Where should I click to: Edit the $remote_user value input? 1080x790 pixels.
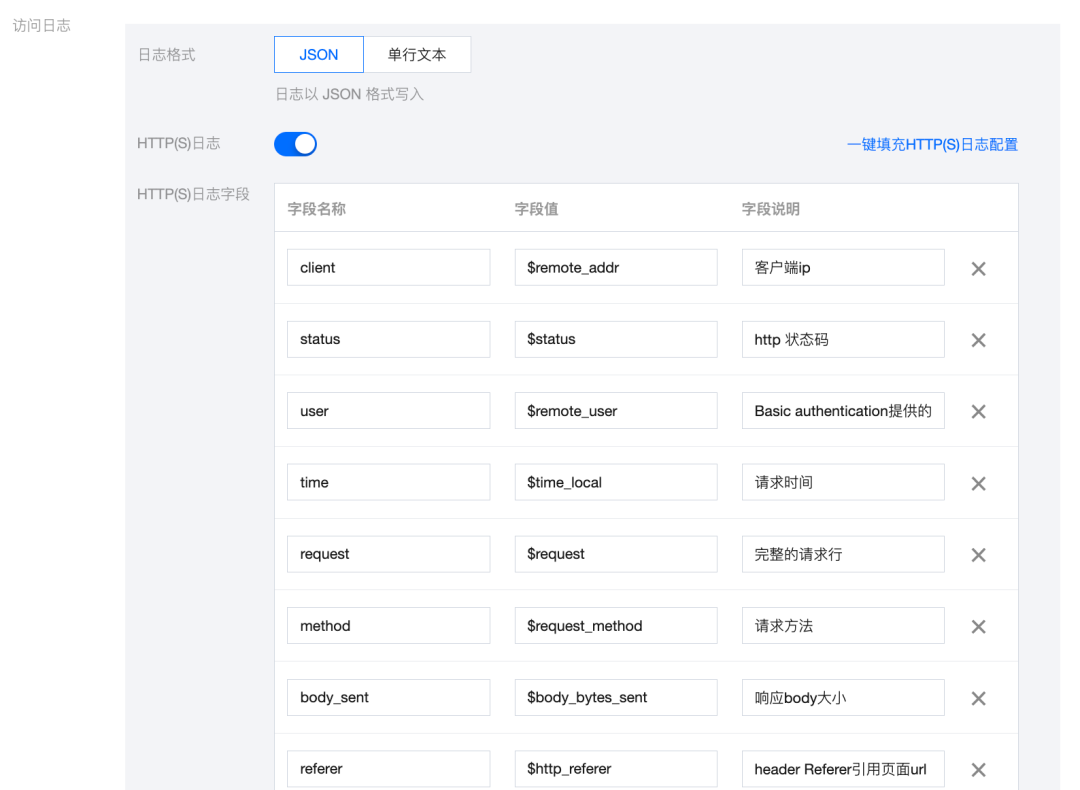click(616, 410)
